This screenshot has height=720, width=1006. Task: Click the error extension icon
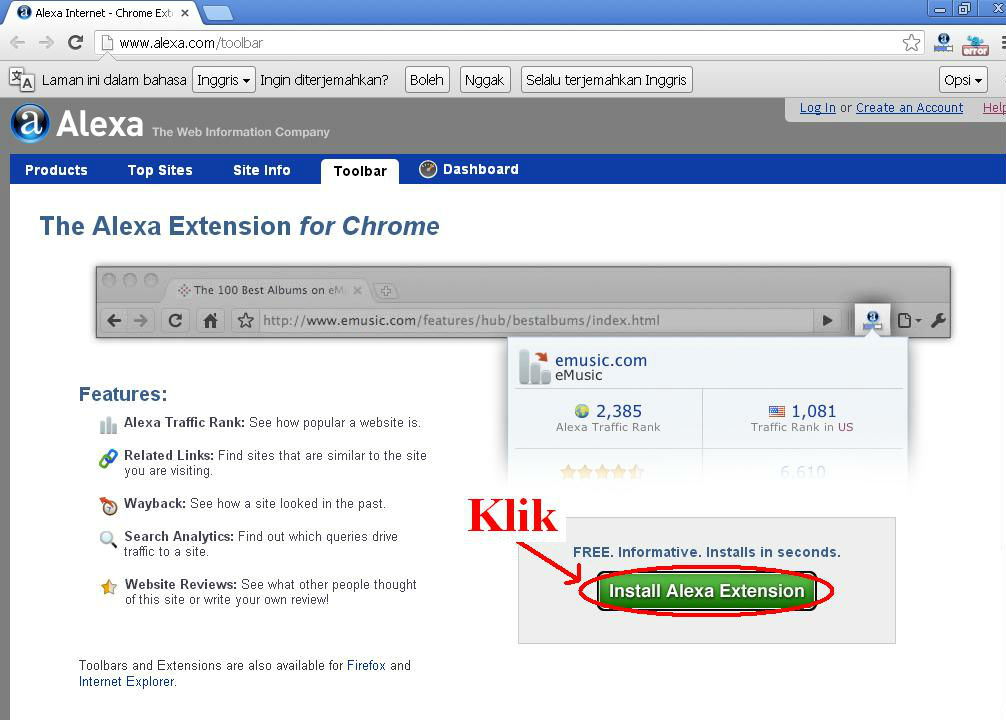[x=975, y=45]
